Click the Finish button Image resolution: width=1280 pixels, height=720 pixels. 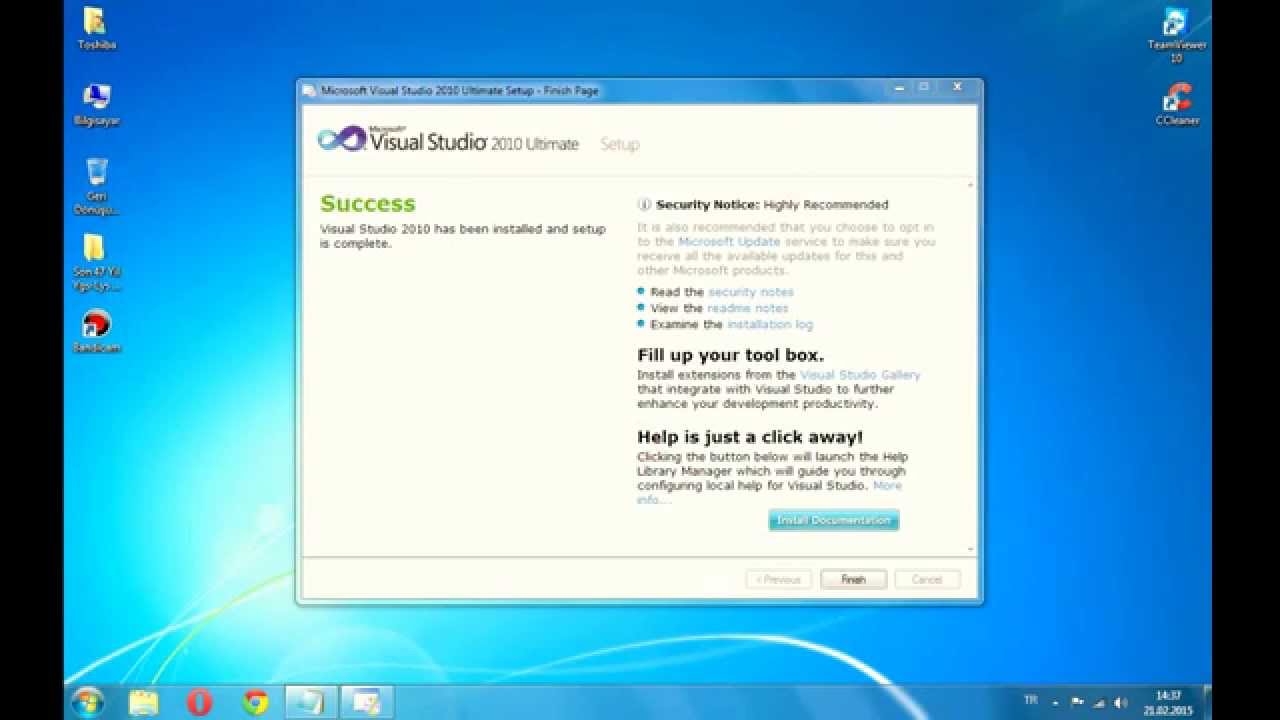(x=853, y=579)
